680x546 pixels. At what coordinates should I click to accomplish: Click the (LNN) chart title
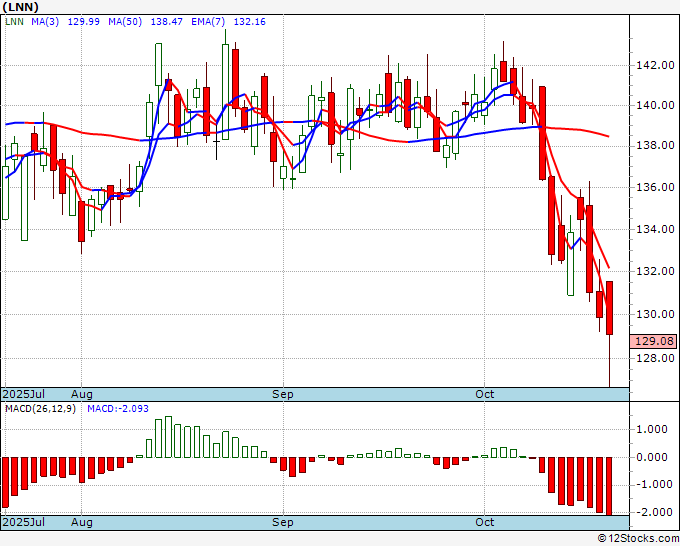[20, 7]
